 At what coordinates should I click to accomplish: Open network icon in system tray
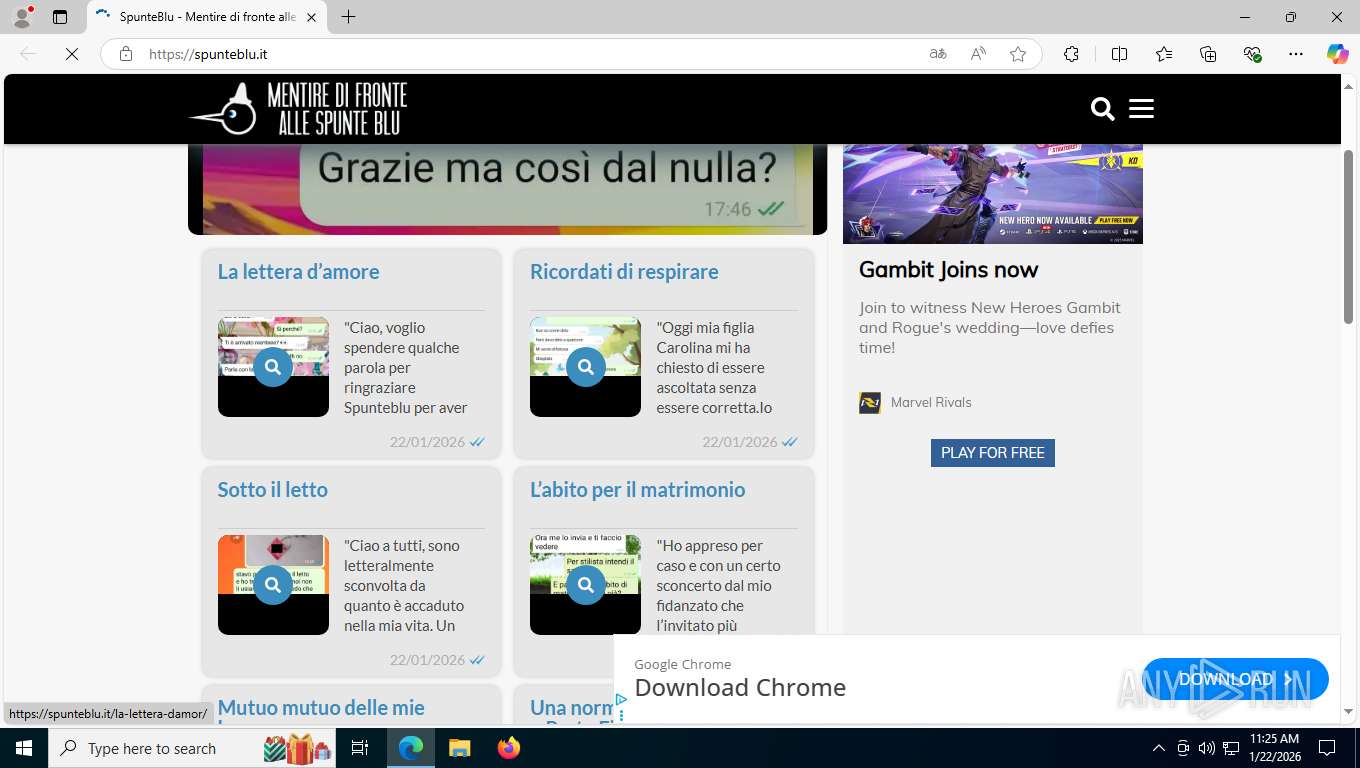pyautogui.click(x=1231, y=748)
